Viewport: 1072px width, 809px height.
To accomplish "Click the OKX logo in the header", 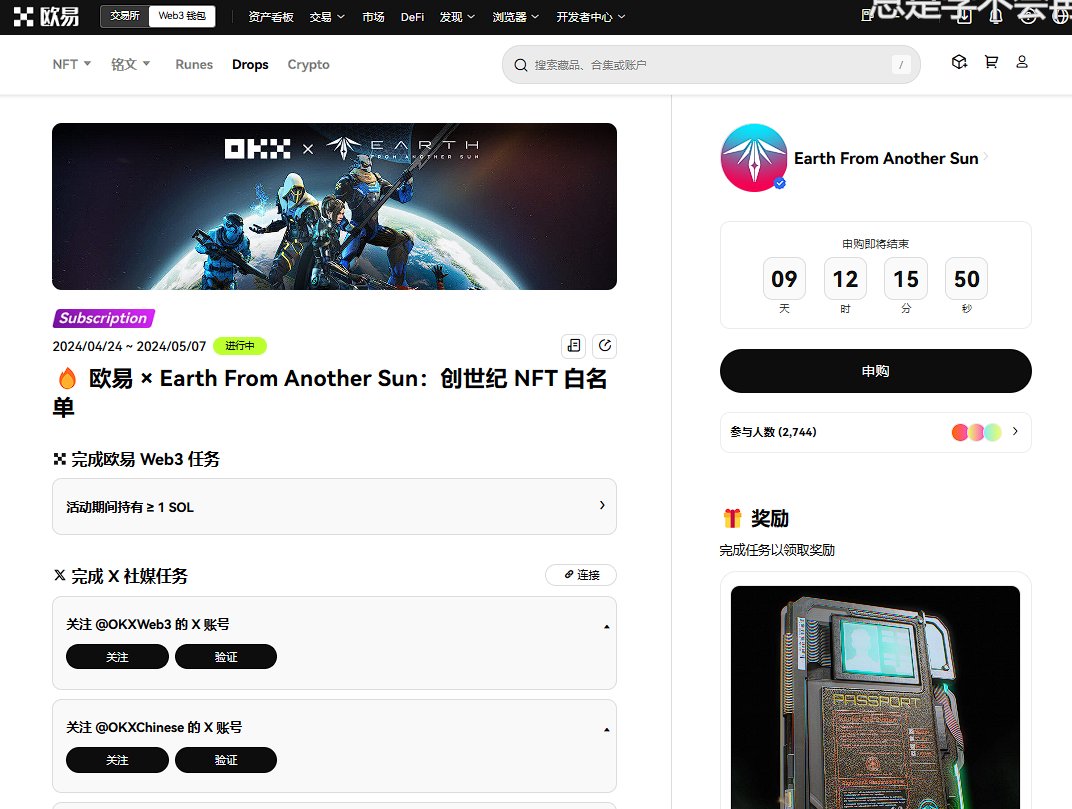I will 46,16.
